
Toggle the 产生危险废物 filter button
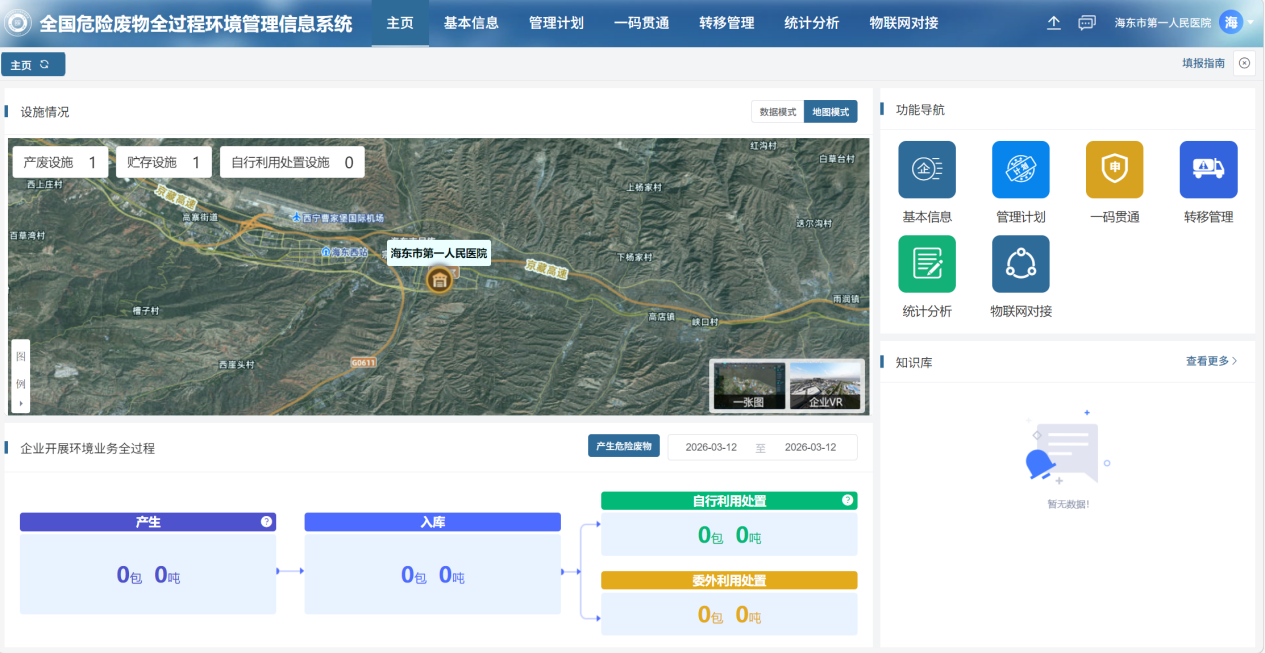tap(624, 447)
